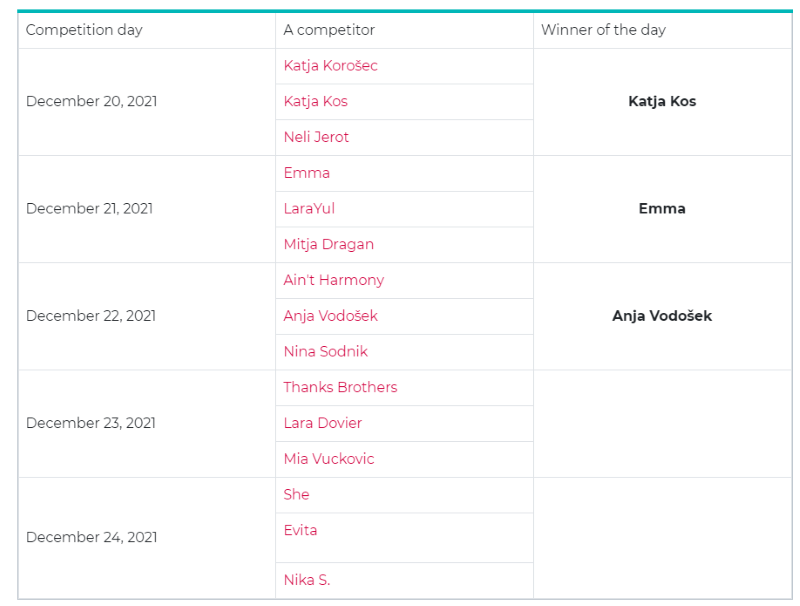Click the Competition day column header
The height and width of the screenshot is (606, 800).
(84, 30)
